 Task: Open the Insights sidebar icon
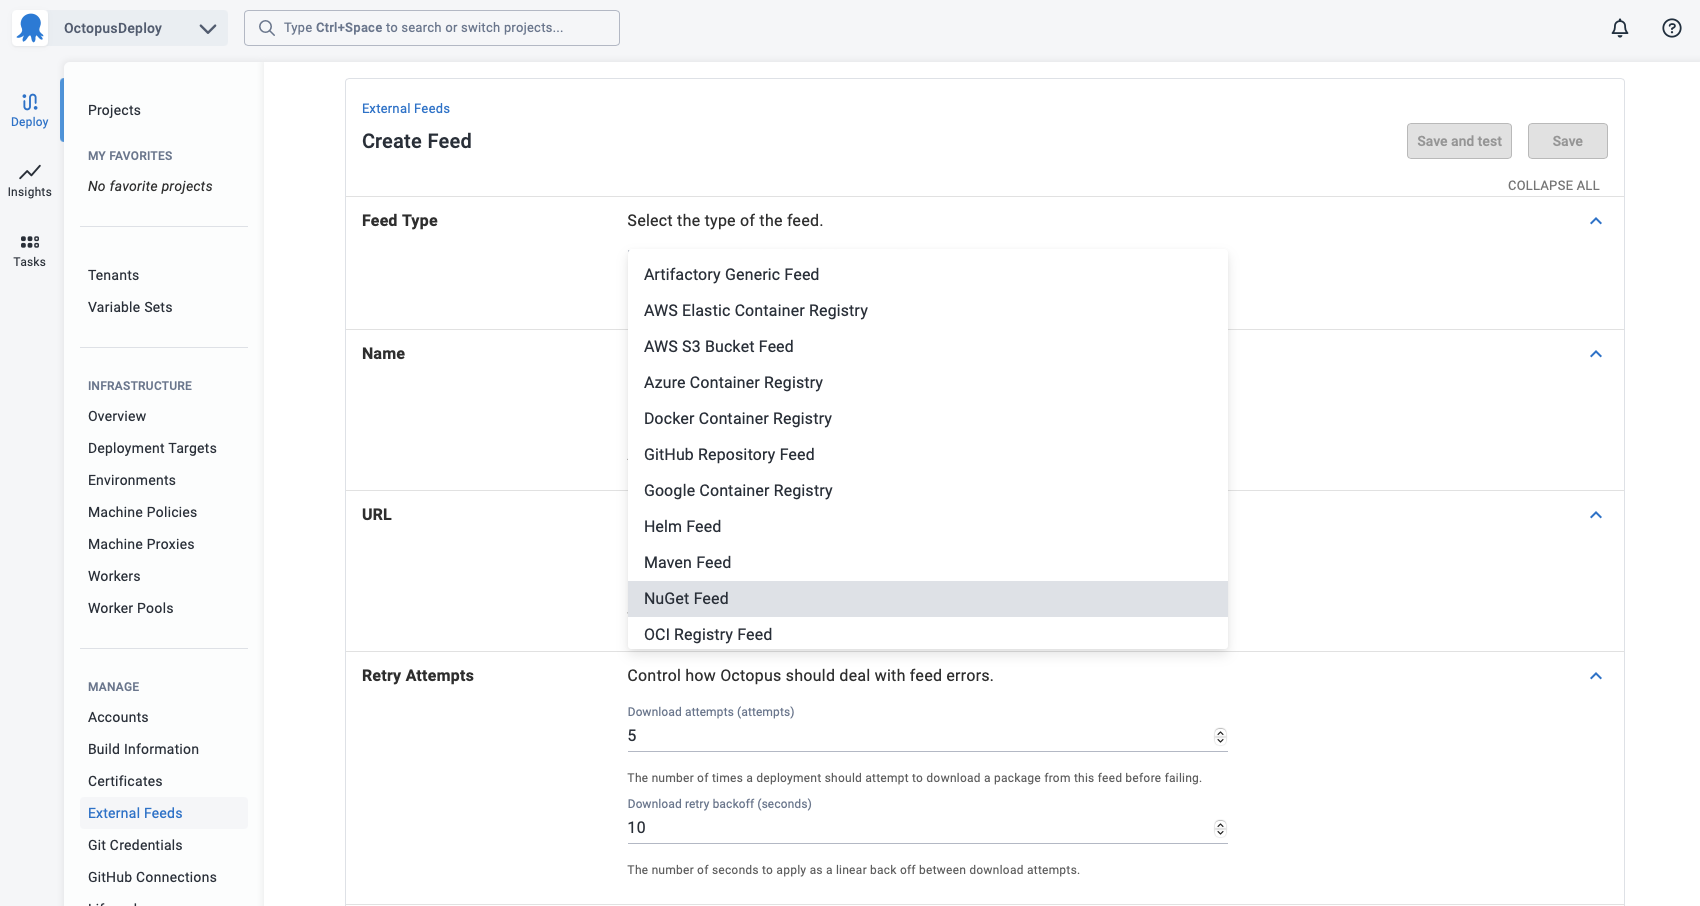30,180
